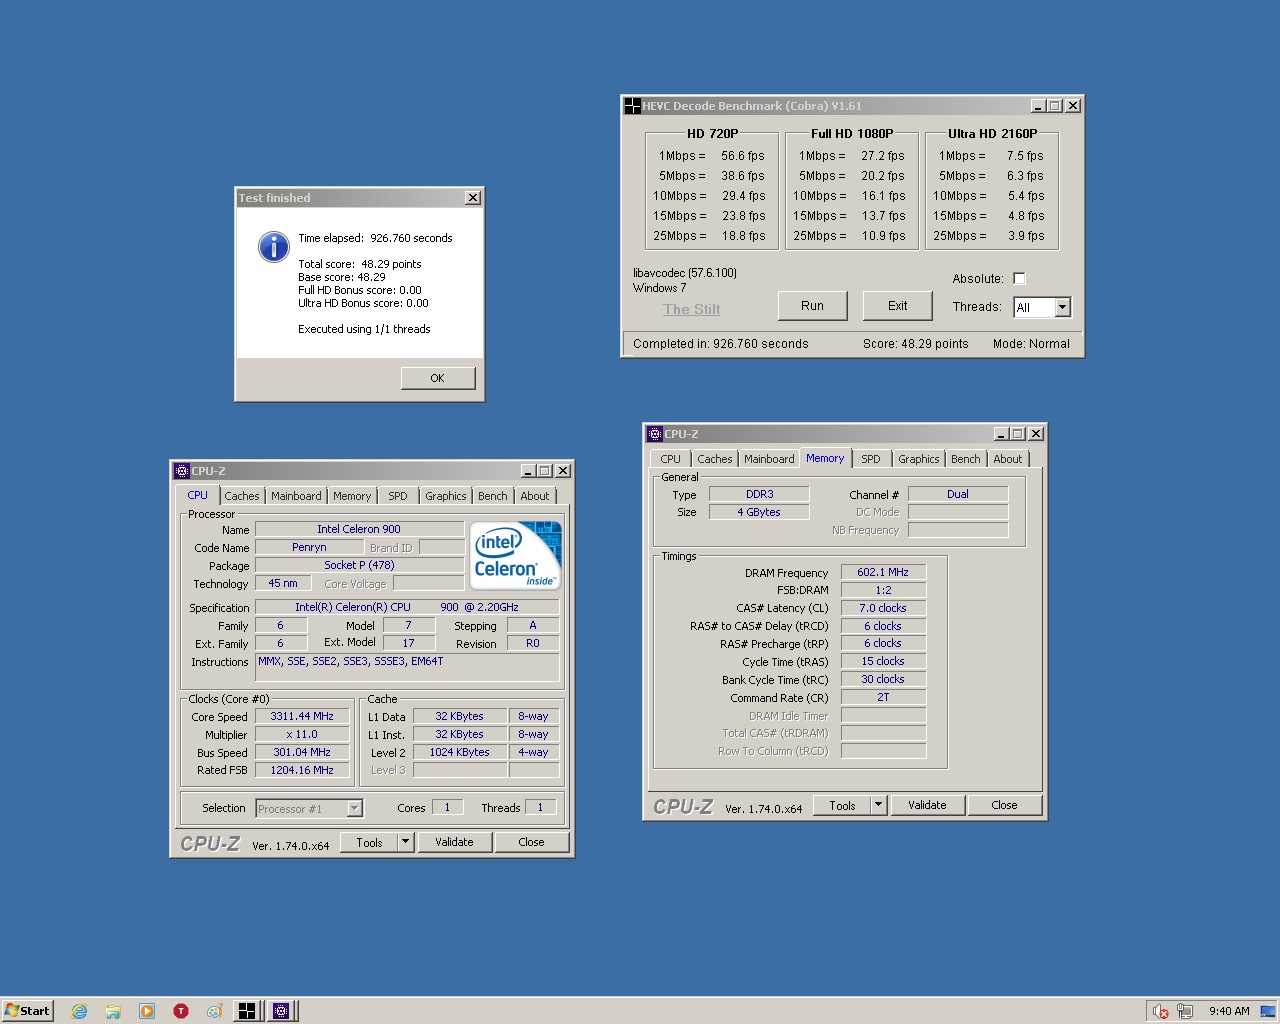
Task: Open Mainboard tab in CPU-Z Memory window
Action: coord(769,459)
